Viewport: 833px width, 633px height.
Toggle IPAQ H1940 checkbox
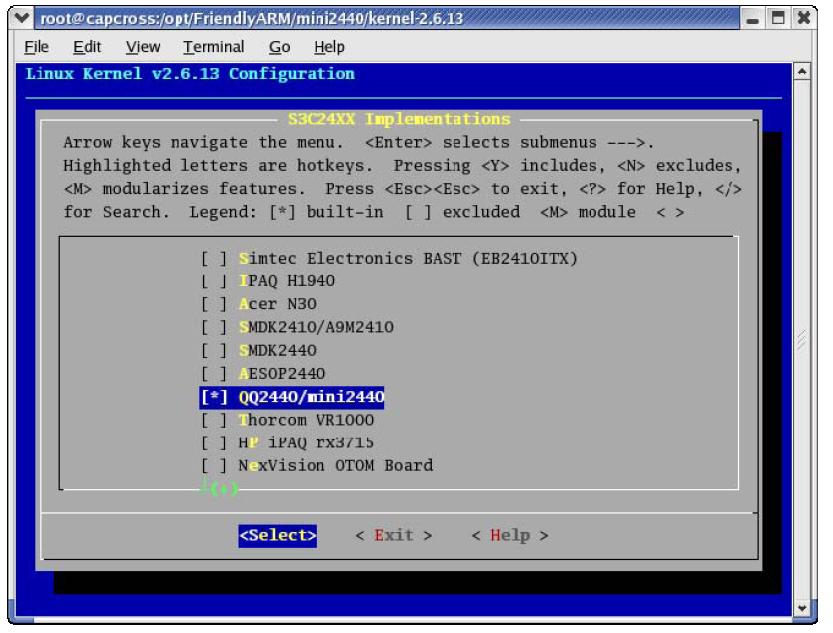click(x=214, y=281)
